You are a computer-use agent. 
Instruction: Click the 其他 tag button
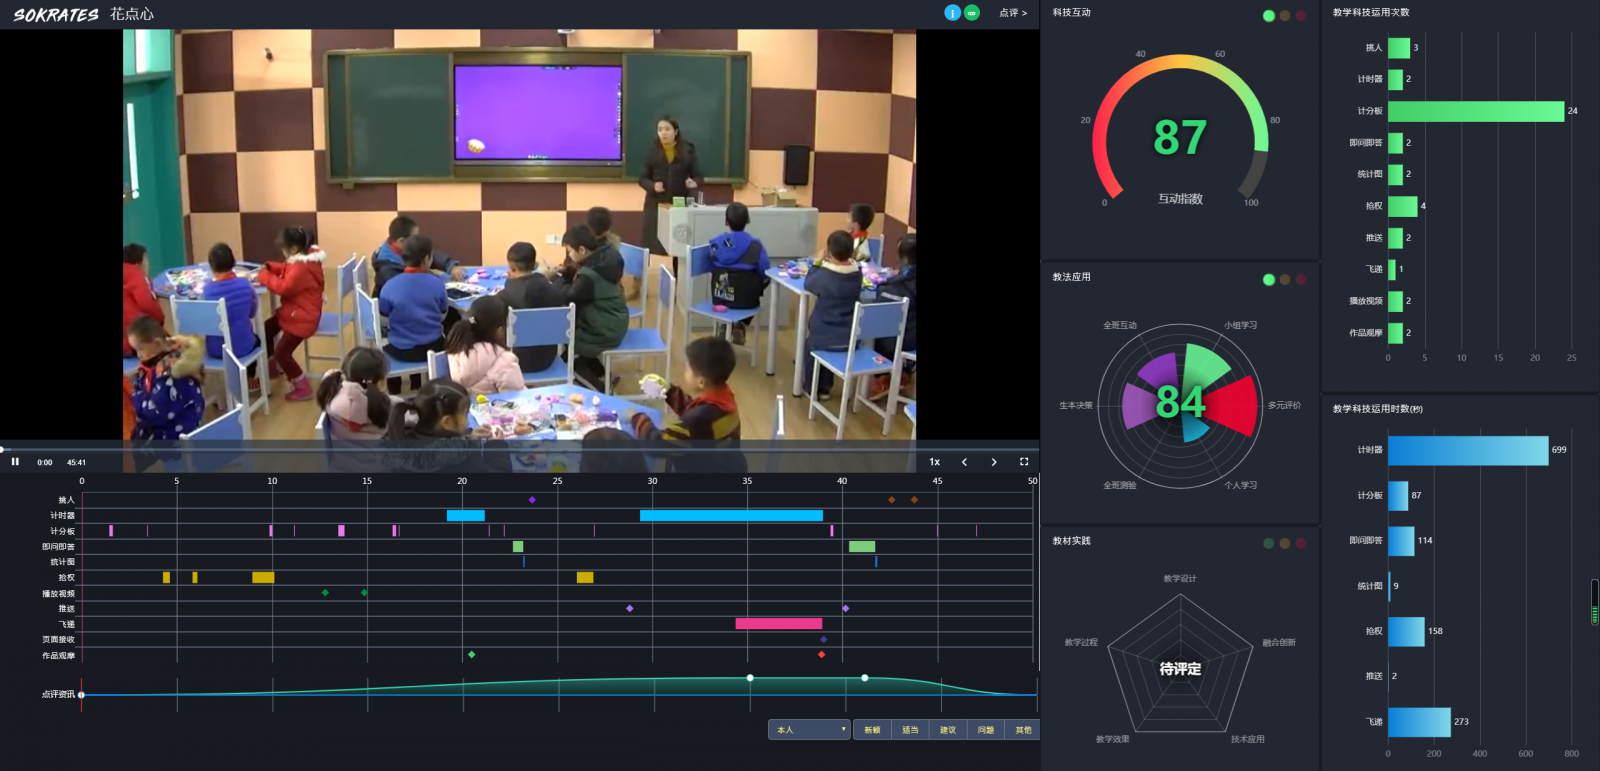(1023, 730)
